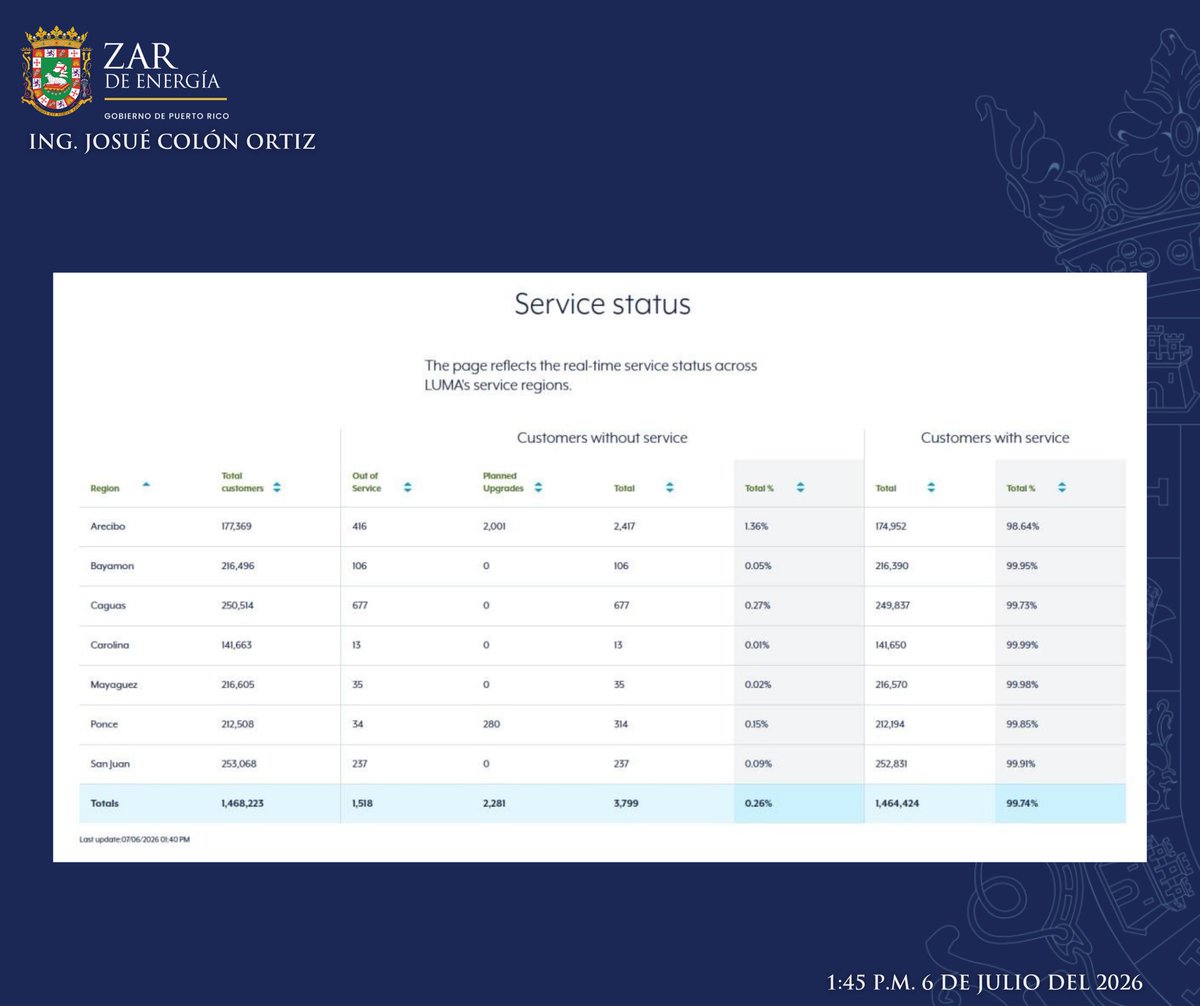This screenshot has height=1006, width=1200.
Task: Sort by Out of Service column arrows
Action: point(407,488)
